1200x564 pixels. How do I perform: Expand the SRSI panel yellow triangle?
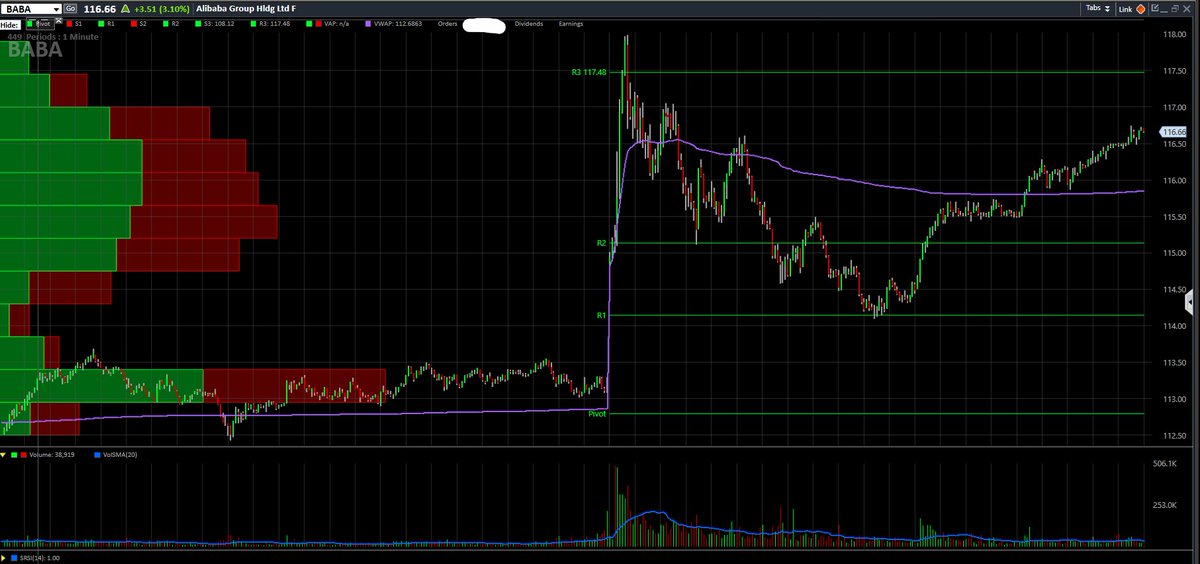coord(3,558)
